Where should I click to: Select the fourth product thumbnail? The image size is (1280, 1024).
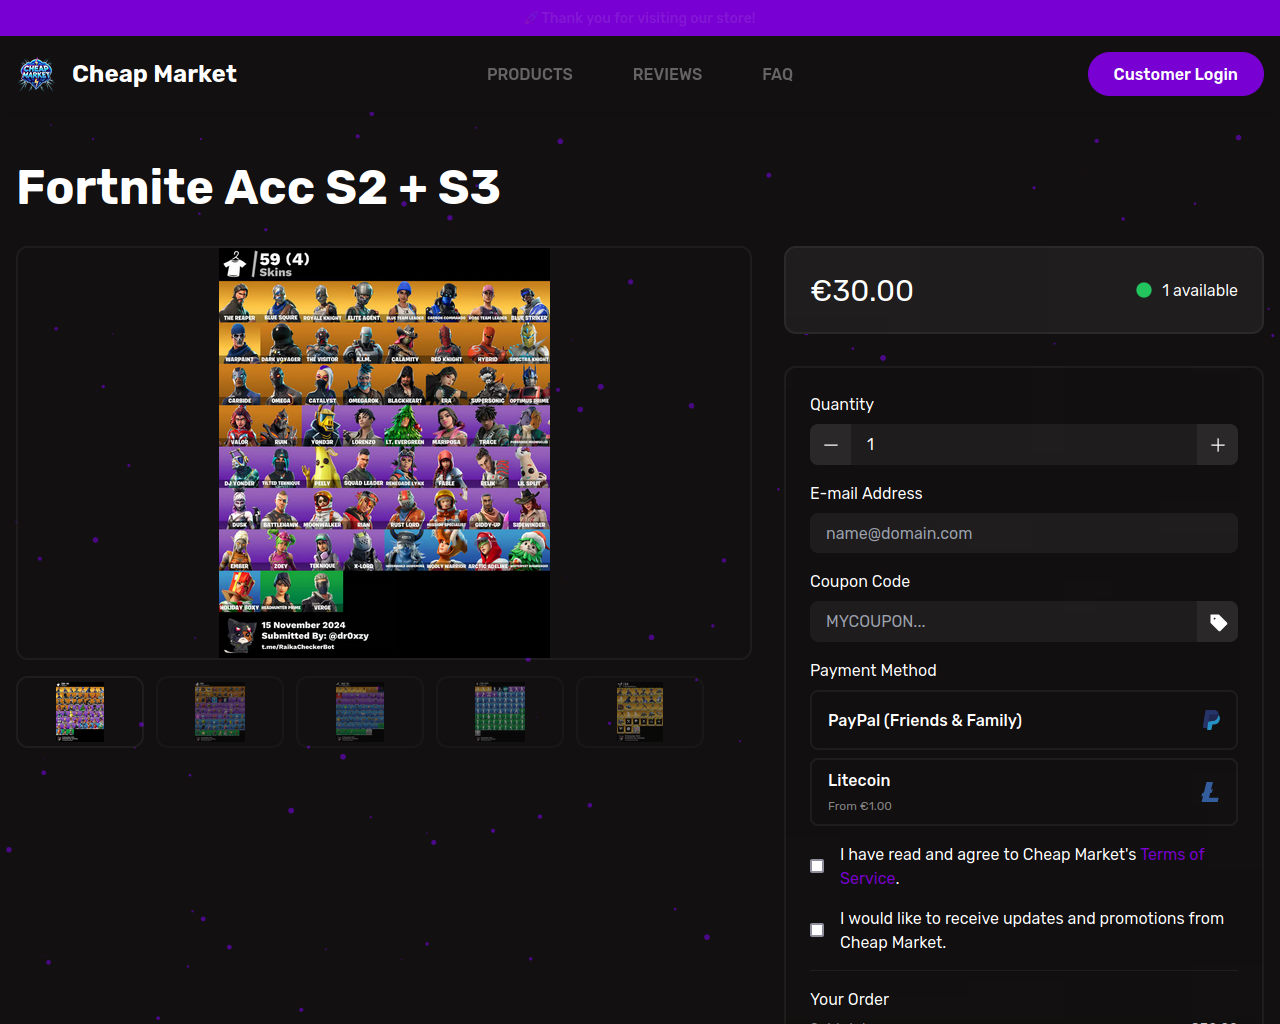tap(500, 712)
